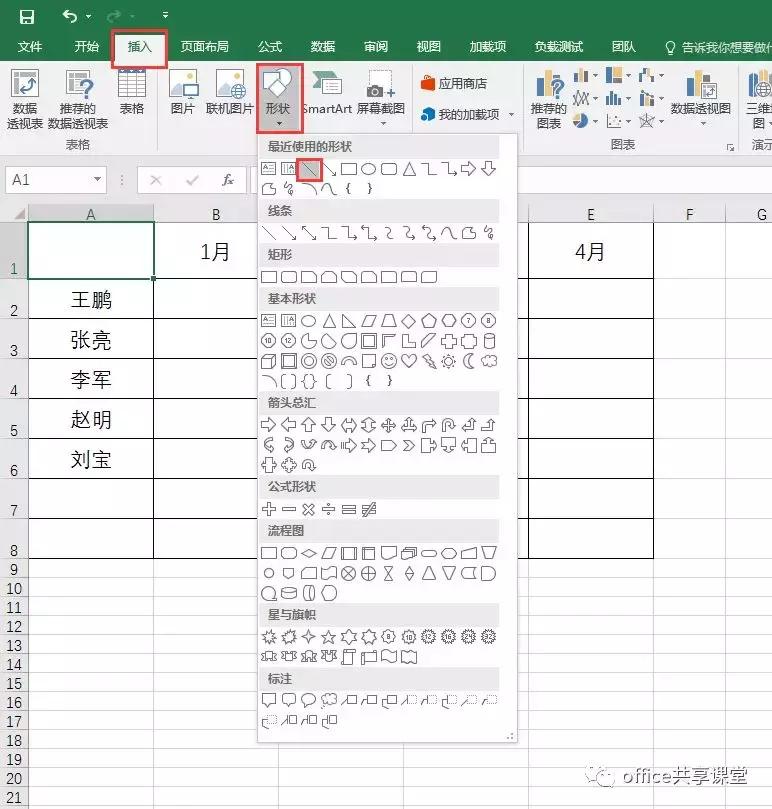Select the Up Arrow in block arrows
The width and height of the screenshot is (772, 809).
309,425
